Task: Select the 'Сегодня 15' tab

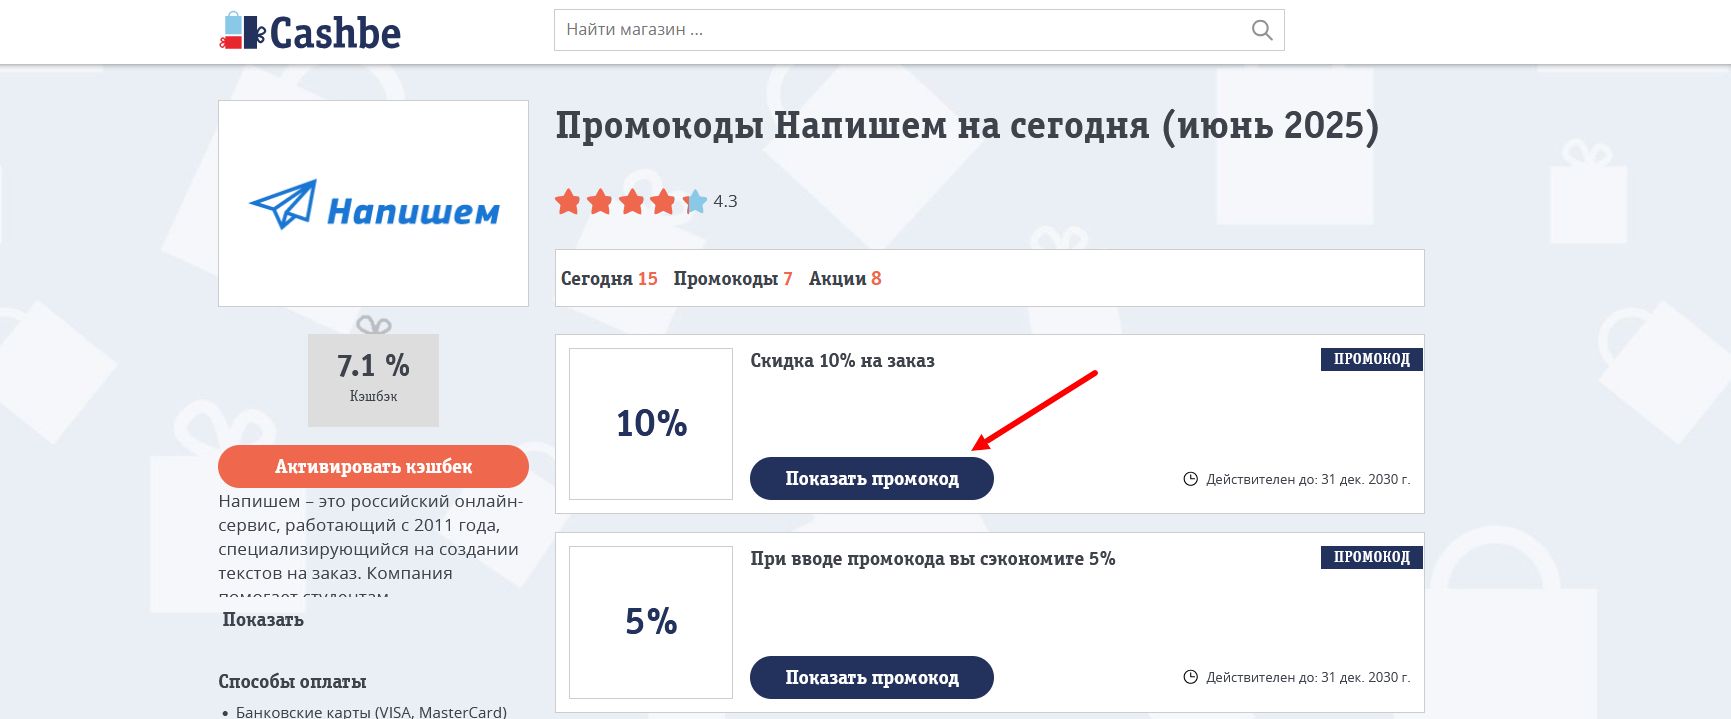Action: [609, 278]
